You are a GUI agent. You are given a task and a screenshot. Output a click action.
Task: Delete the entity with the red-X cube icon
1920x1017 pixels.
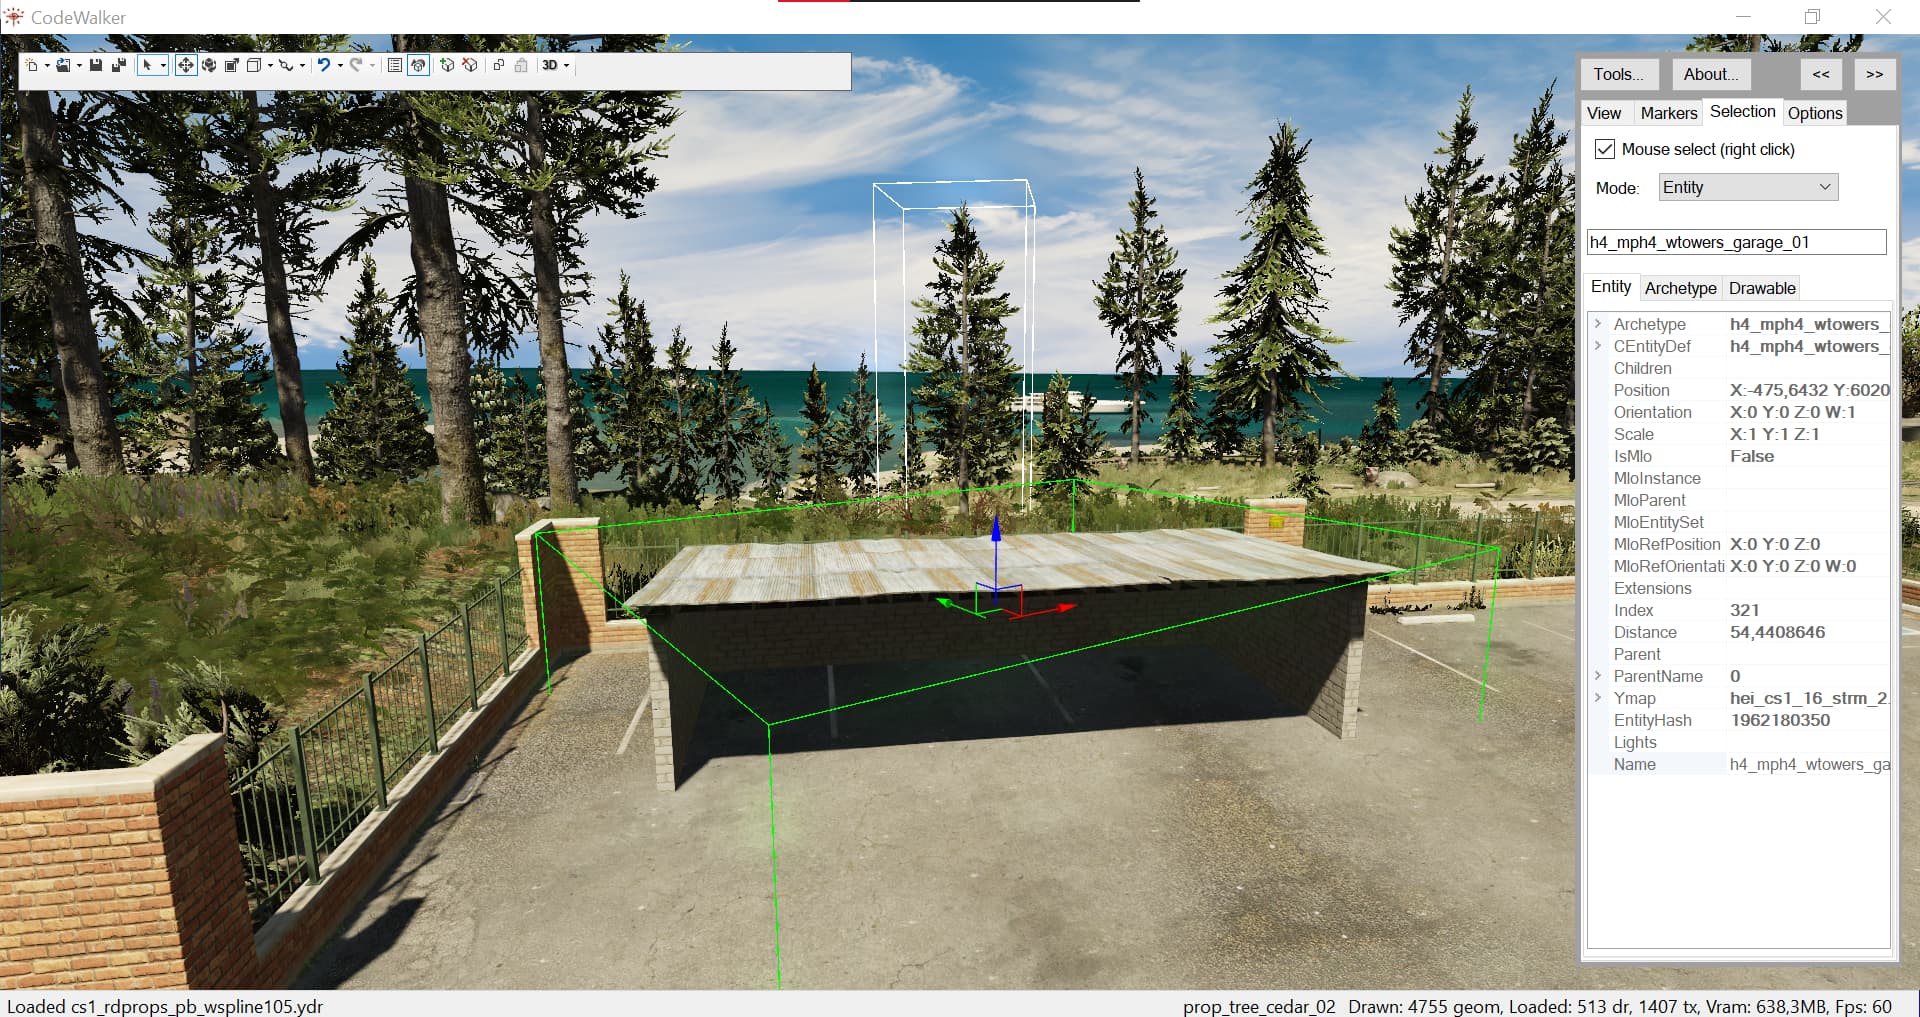pos(470,65)
